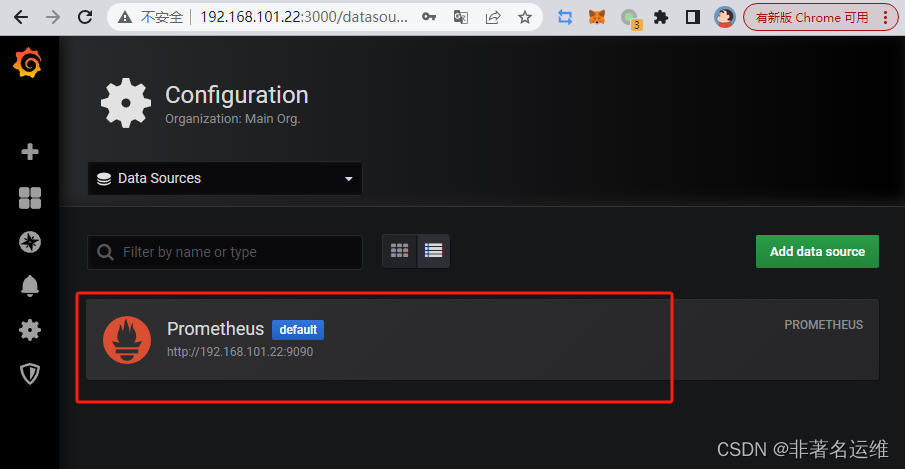Open the saved password key icon
905x469 pixels.
click(x=429, y=17)
